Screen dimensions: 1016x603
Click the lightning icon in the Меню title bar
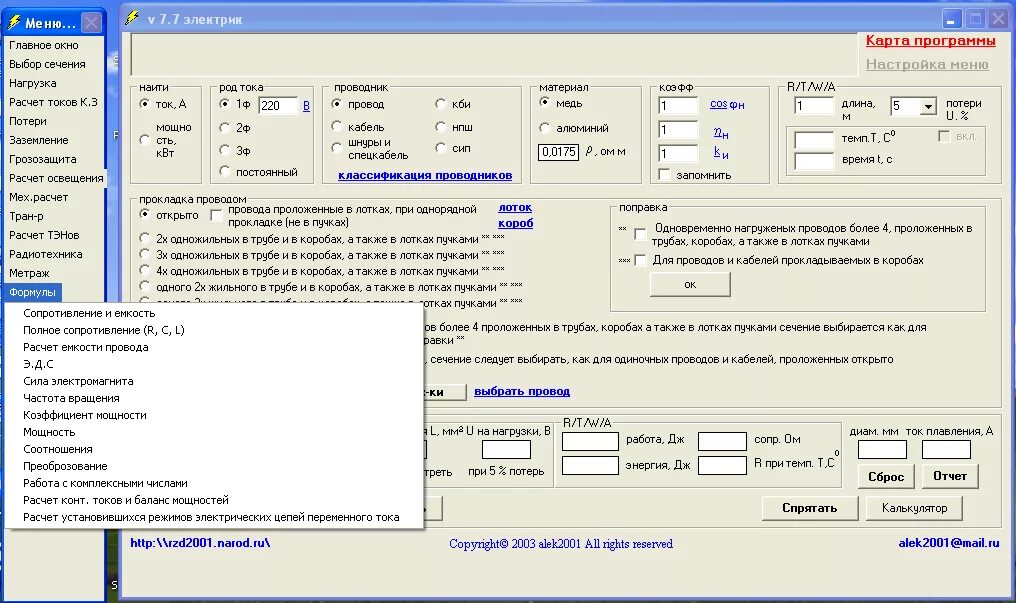click(x=13, y=22)
